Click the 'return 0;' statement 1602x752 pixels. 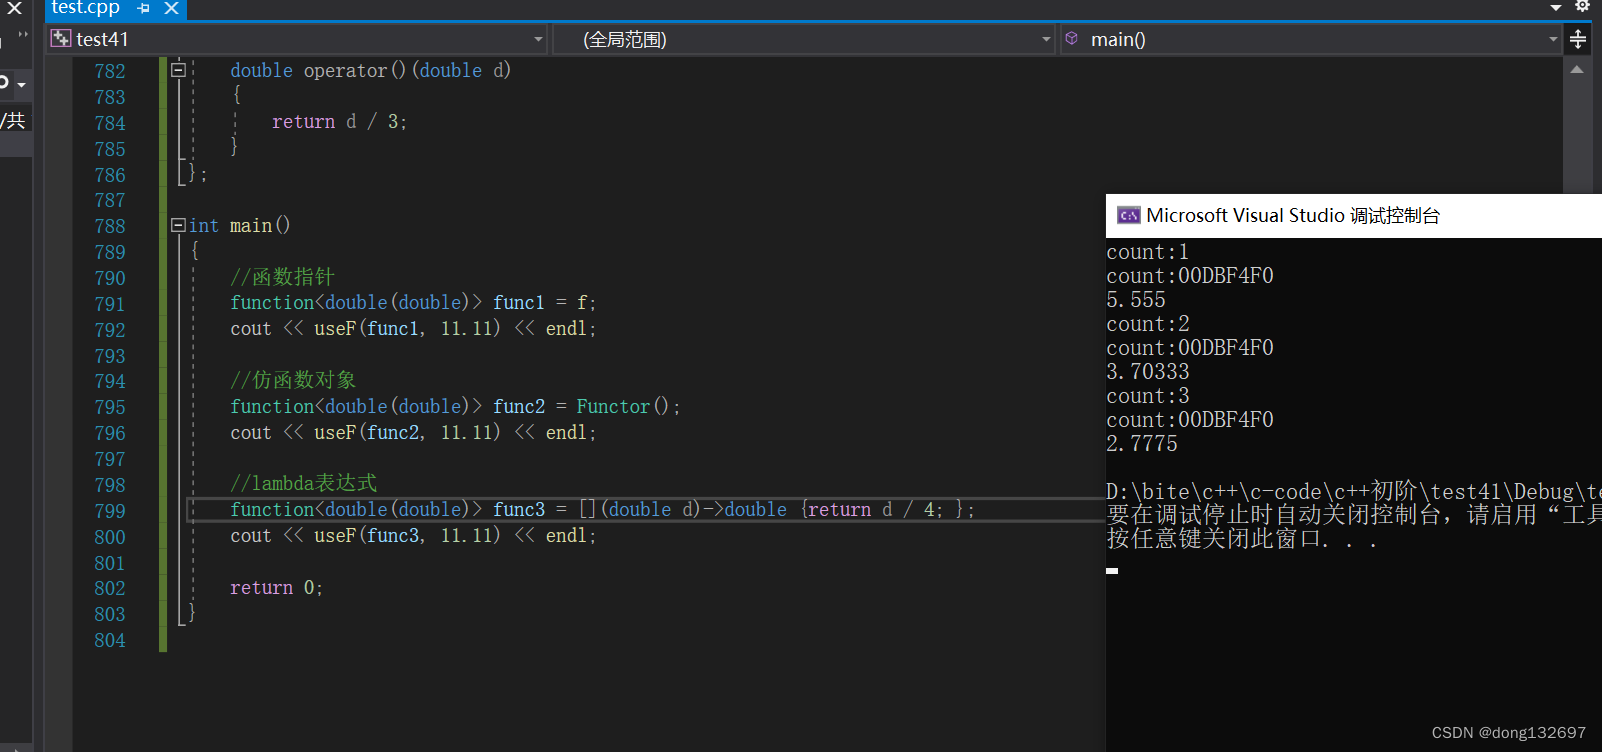coord(276,587)
